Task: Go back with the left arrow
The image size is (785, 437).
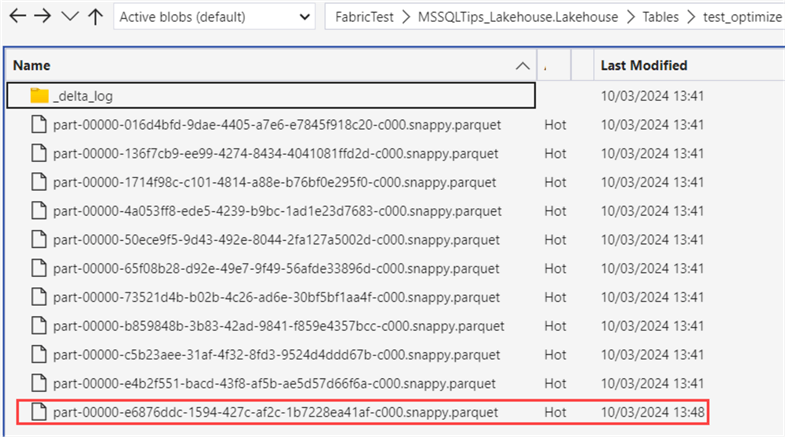Action: tap(18, 17)
